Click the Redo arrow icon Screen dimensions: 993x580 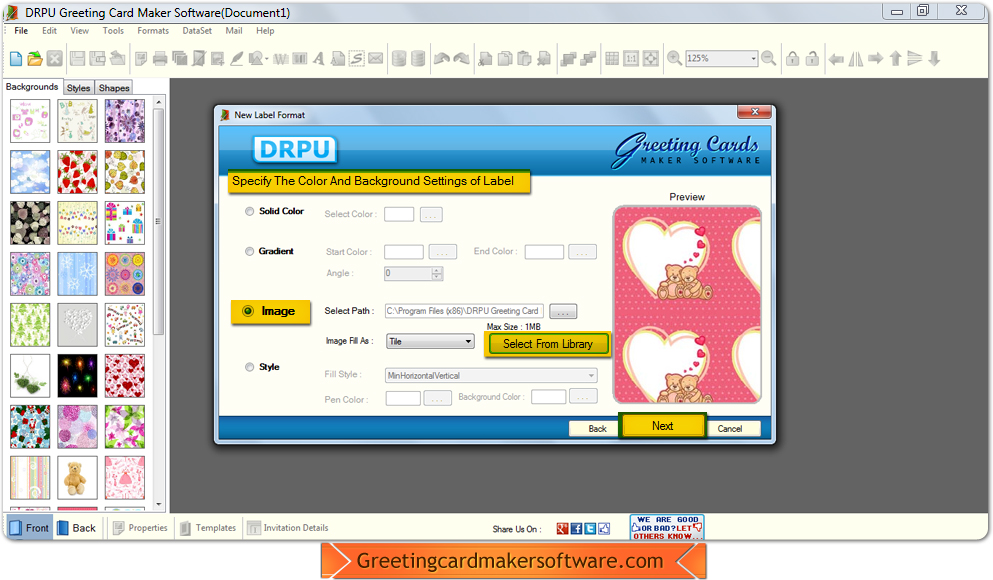(462, 59)
